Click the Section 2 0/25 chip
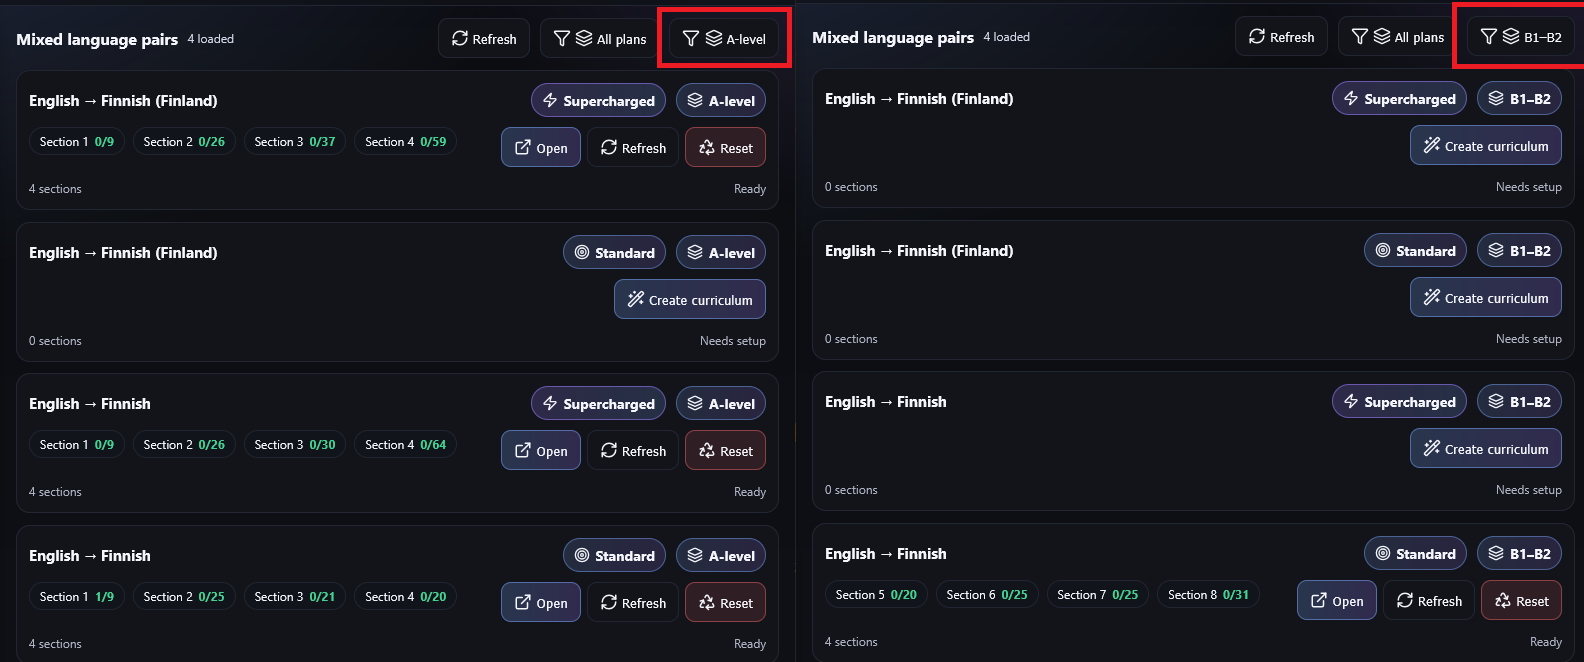 click(184, 597)
